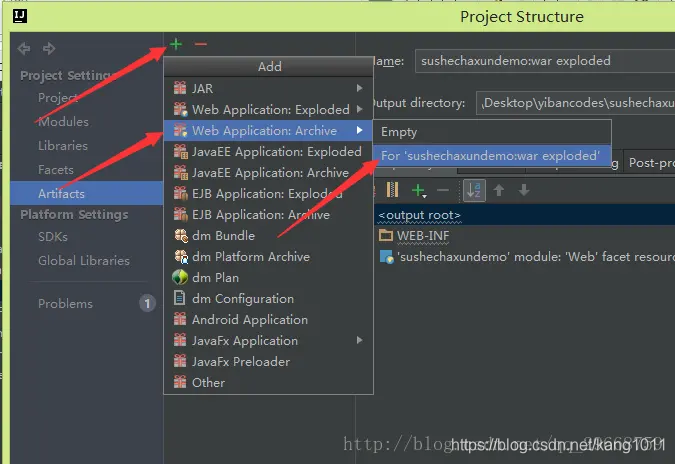Click the create archive icon in layout toolbar
This screenshot has width=675, height=464.
point(392,190)
